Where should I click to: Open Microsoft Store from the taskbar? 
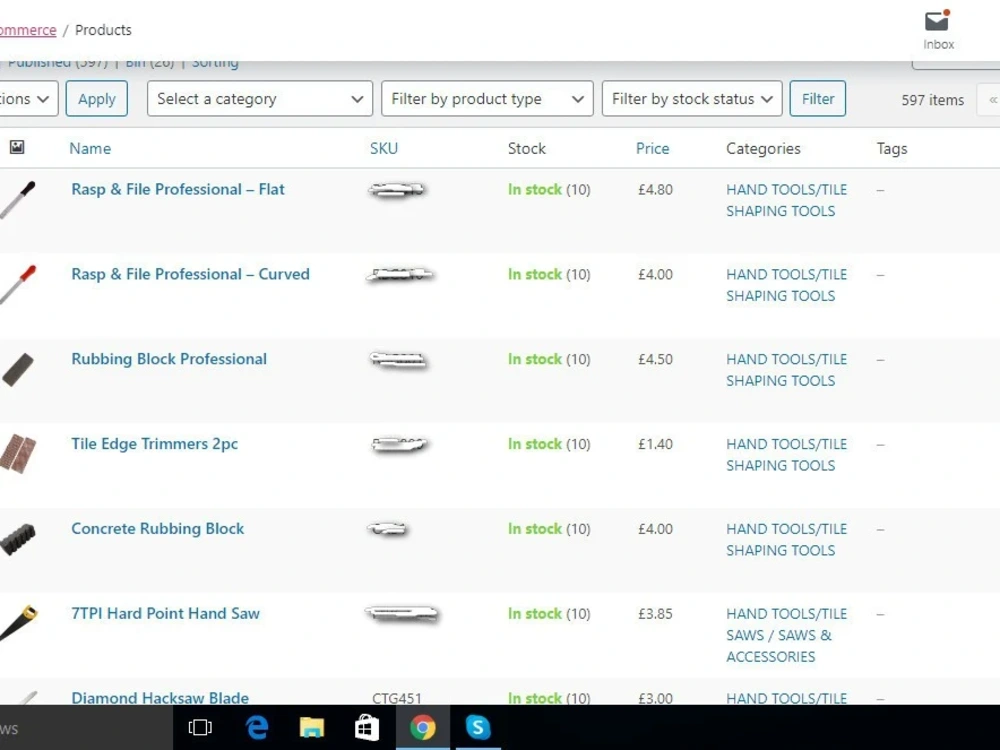(x=367, y=727)
